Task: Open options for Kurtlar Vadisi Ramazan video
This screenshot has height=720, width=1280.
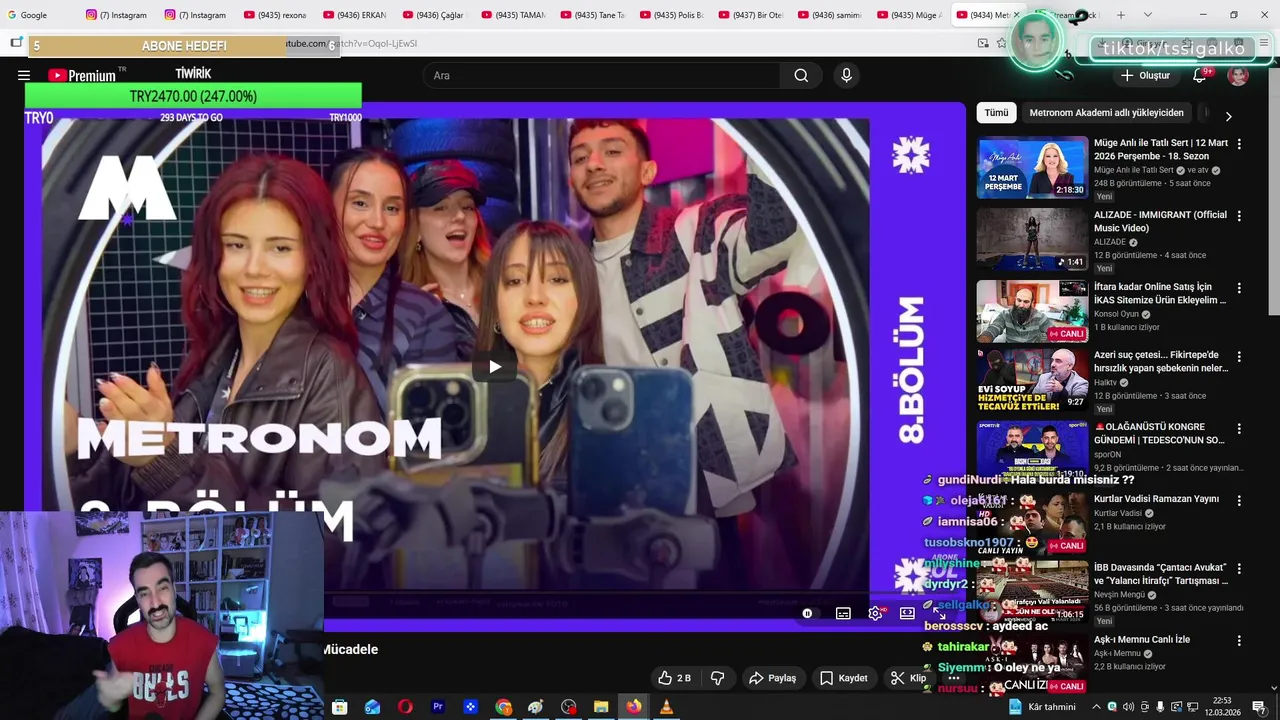Action: point(1239,500)
